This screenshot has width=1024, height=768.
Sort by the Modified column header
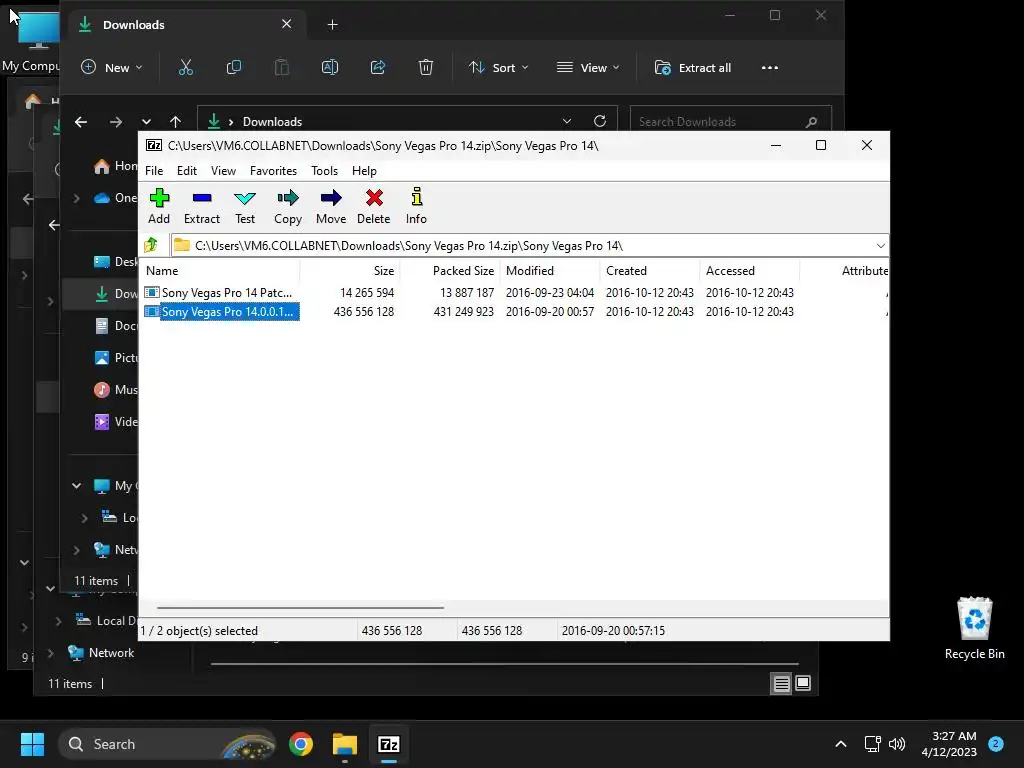550,270
